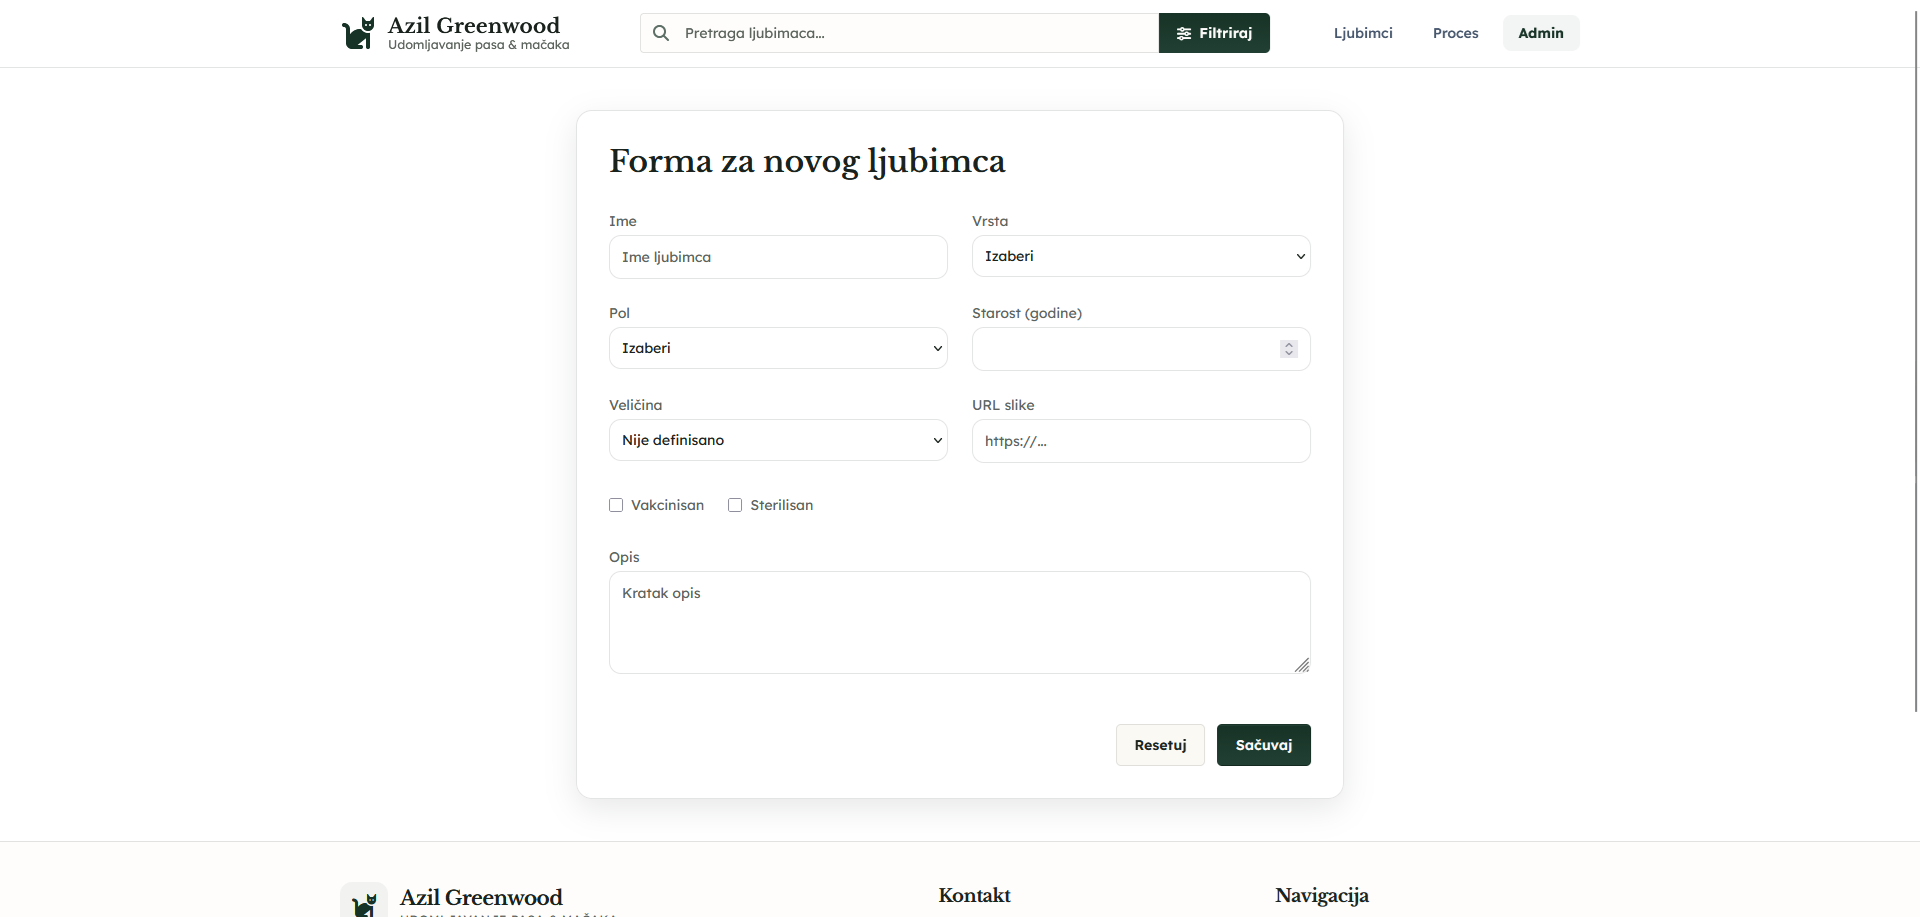Click into the Opis textarea
This screenshot has height=917, width=1920.
point(958,622)
